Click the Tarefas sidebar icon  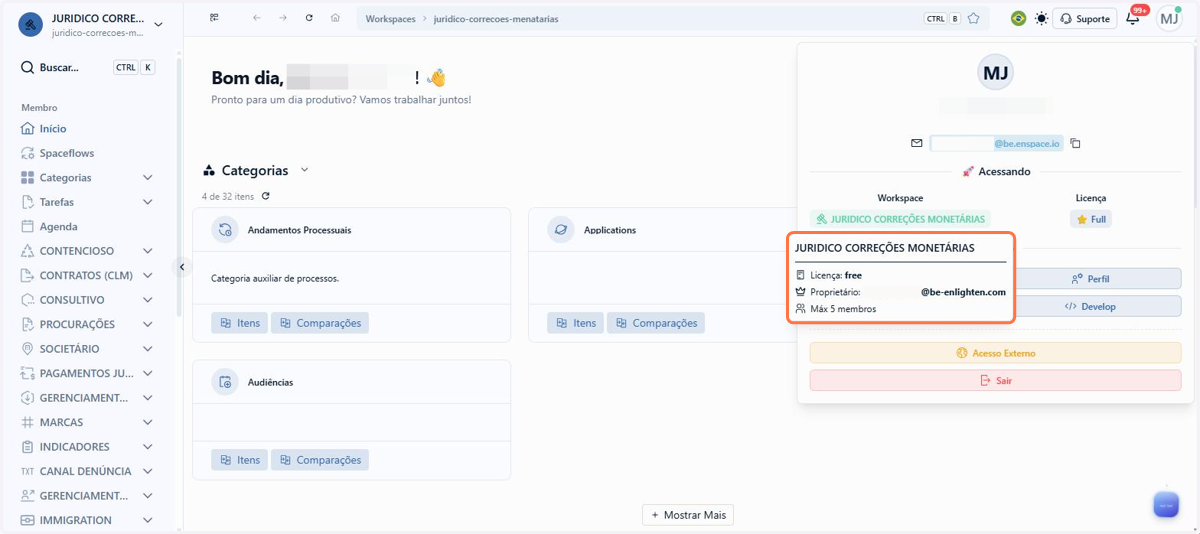(x=28, y=202)
